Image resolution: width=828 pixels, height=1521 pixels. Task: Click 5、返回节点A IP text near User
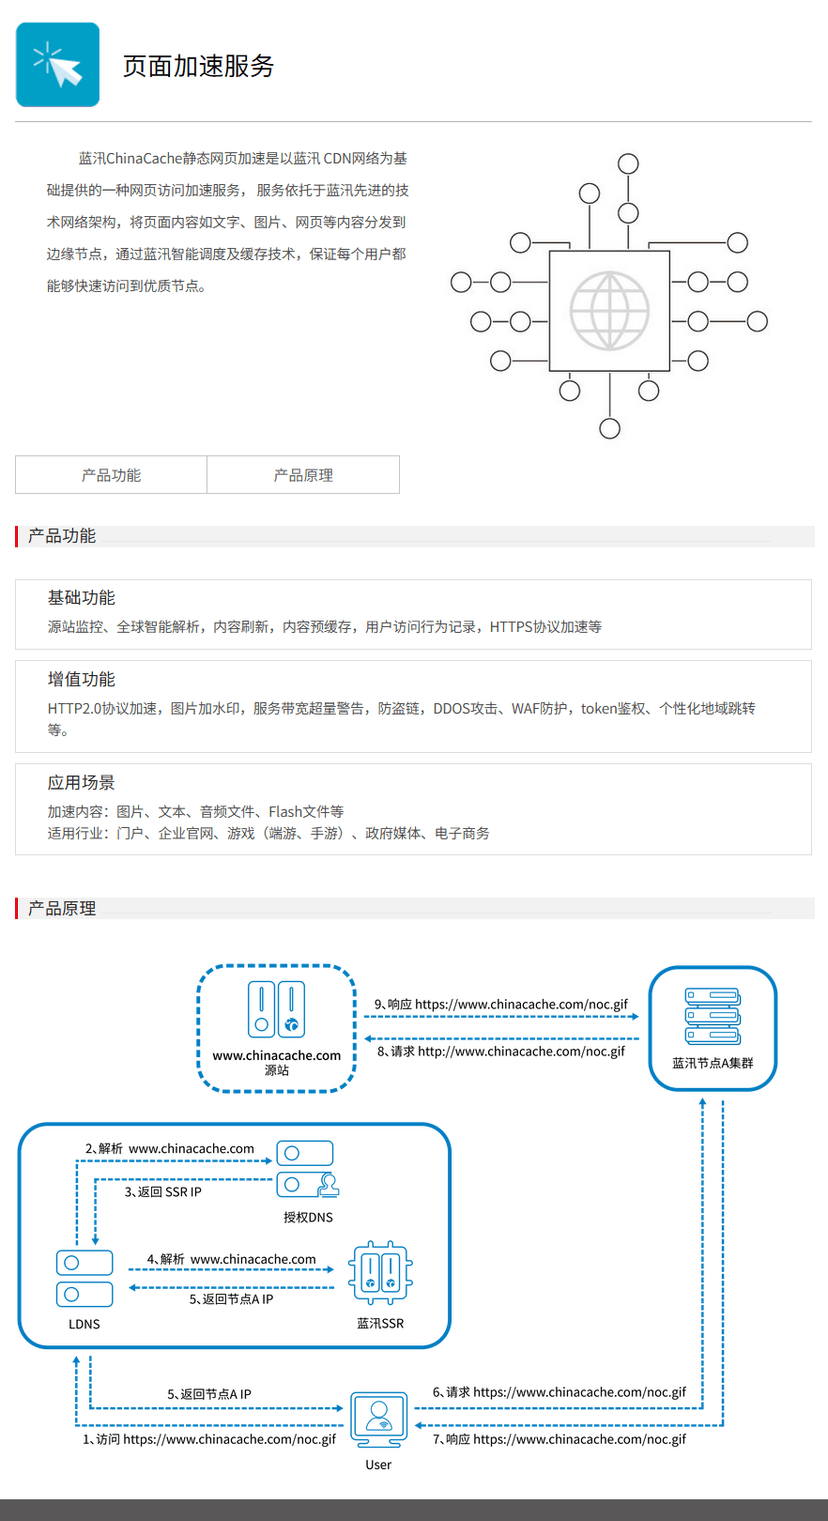click(209, 1394)
